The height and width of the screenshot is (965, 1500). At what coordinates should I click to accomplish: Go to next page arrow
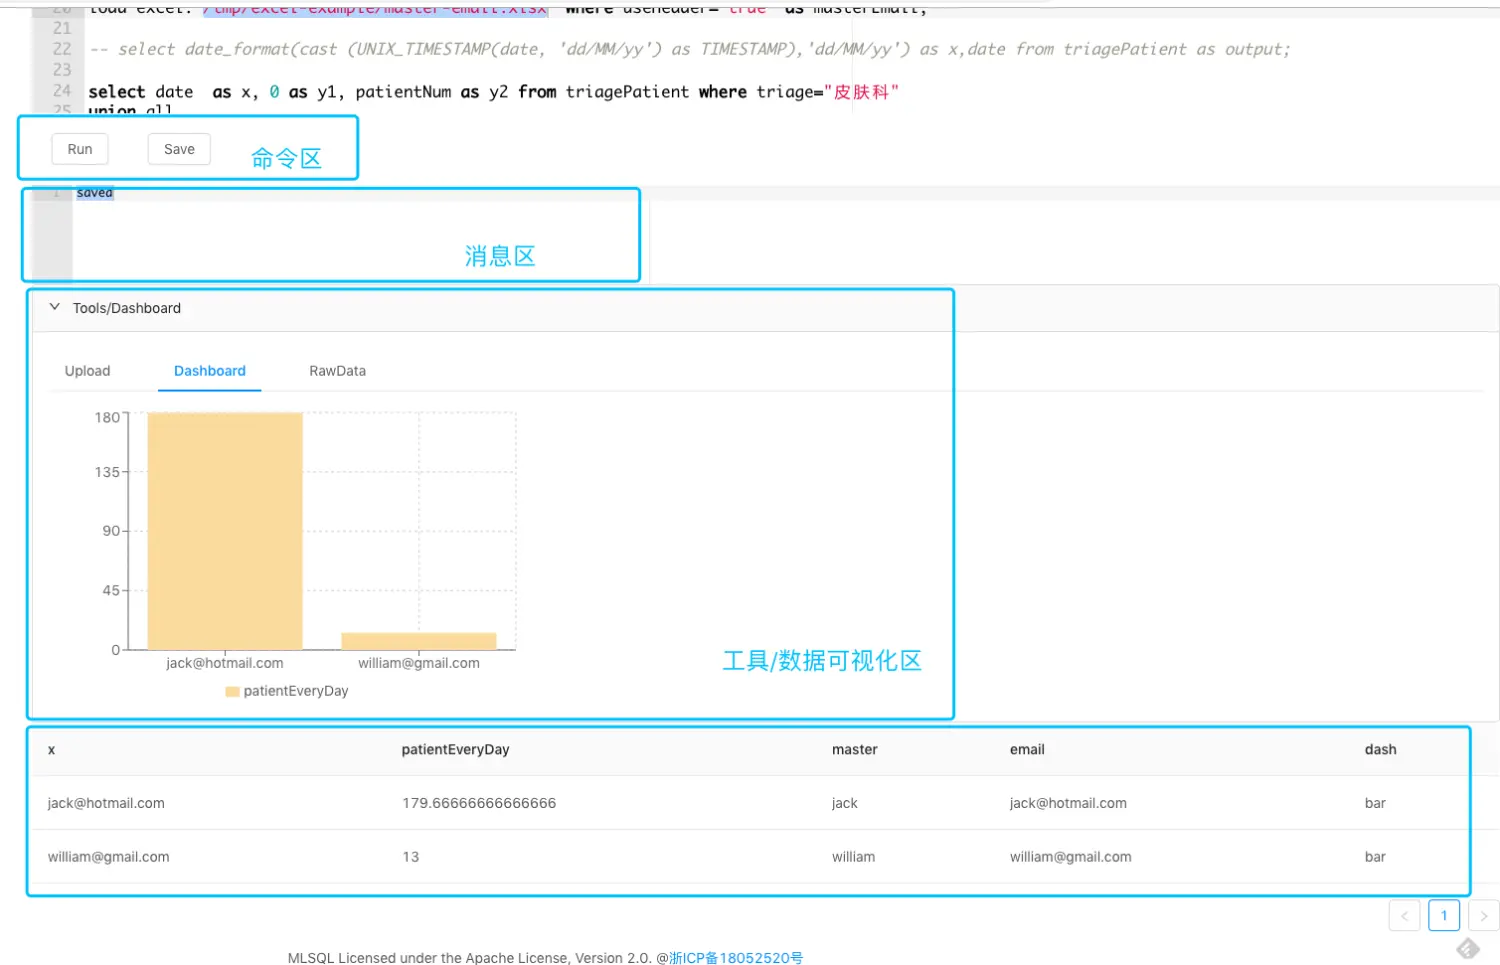1483,915
